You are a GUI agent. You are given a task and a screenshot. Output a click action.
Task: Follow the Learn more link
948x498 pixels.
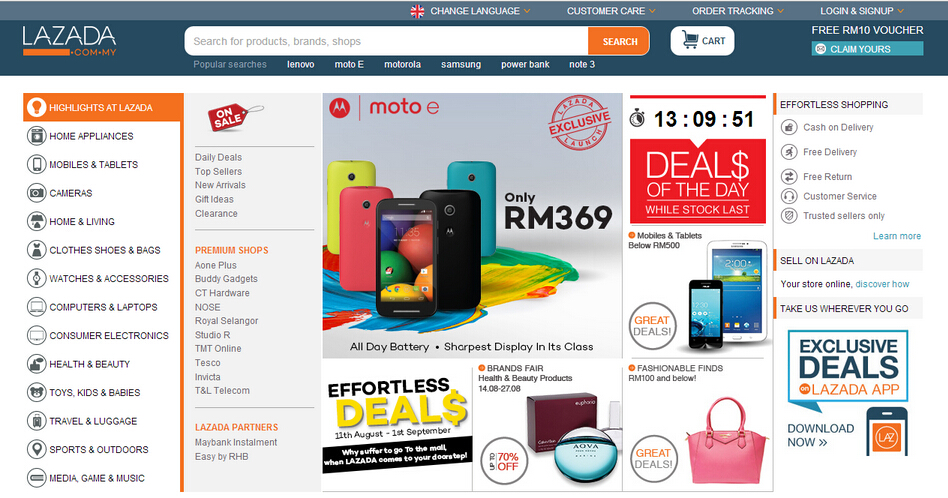897,236
